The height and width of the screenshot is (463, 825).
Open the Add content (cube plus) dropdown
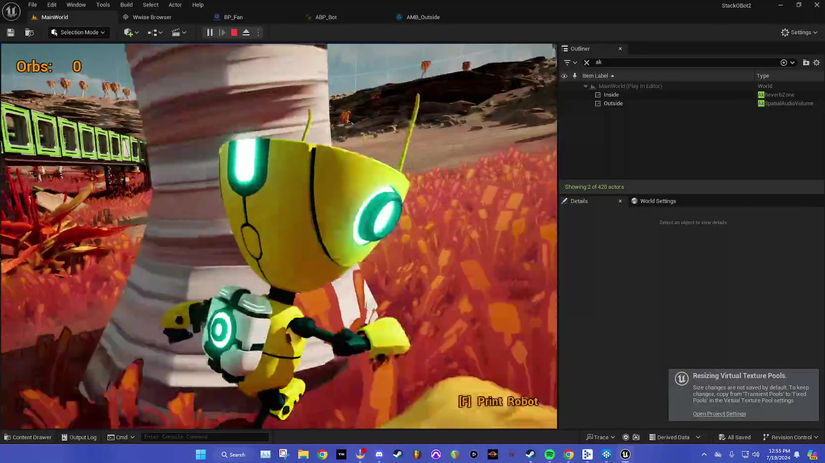click(x=131, y=33)
